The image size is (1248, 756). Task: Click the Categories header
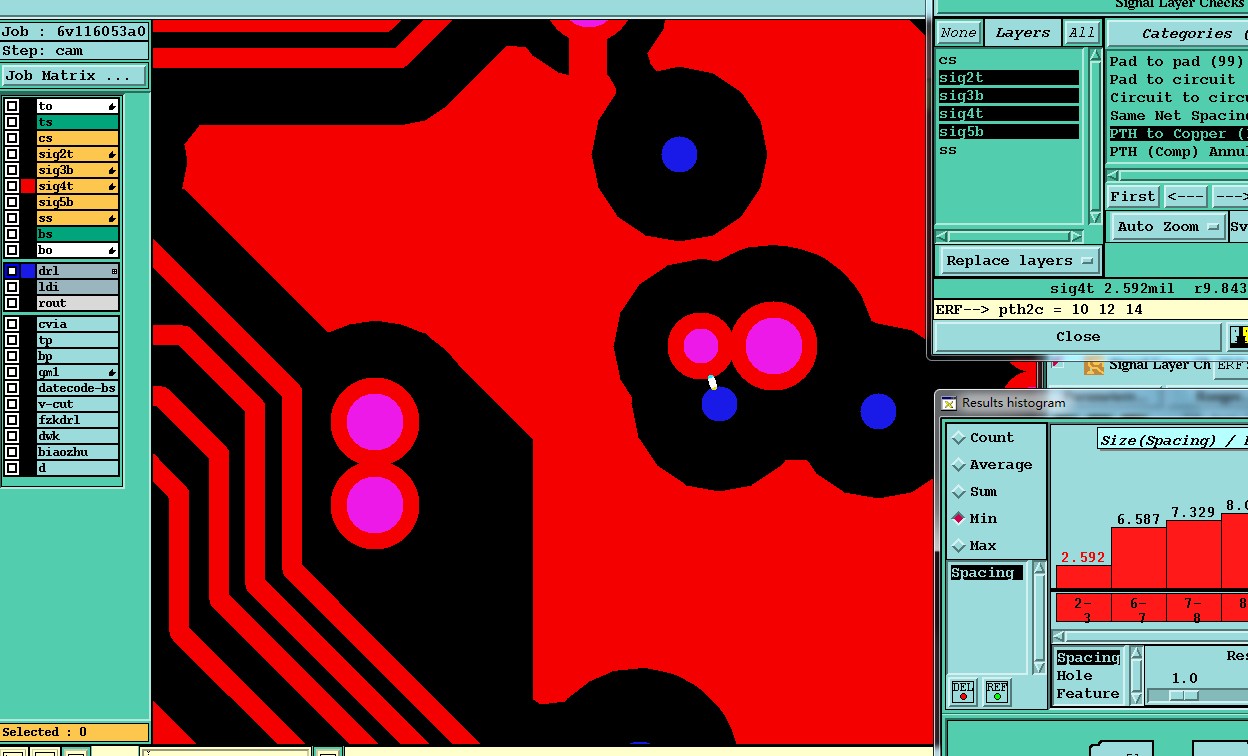click(x=1180, y=33)
